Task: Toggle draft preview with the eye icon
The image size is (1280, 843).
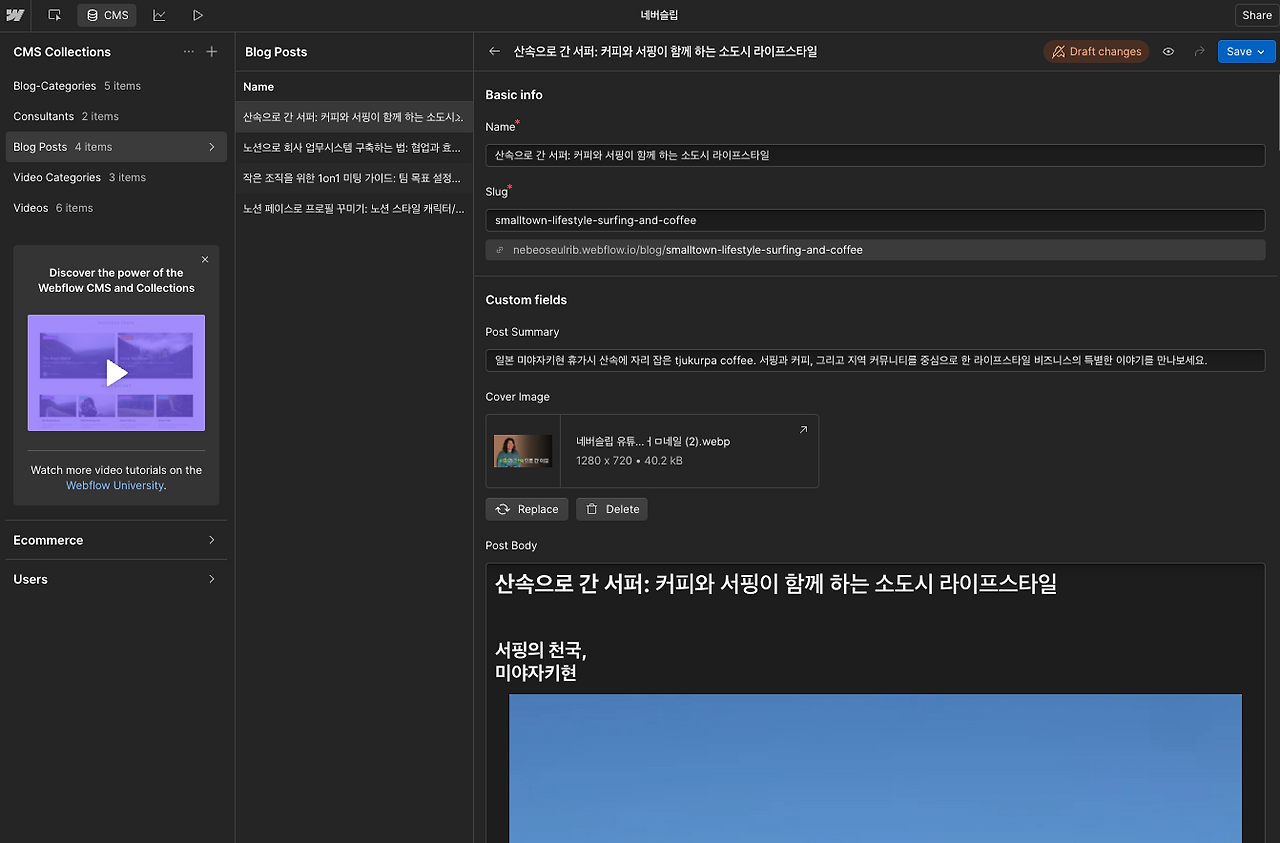Action: [1168, 51]
